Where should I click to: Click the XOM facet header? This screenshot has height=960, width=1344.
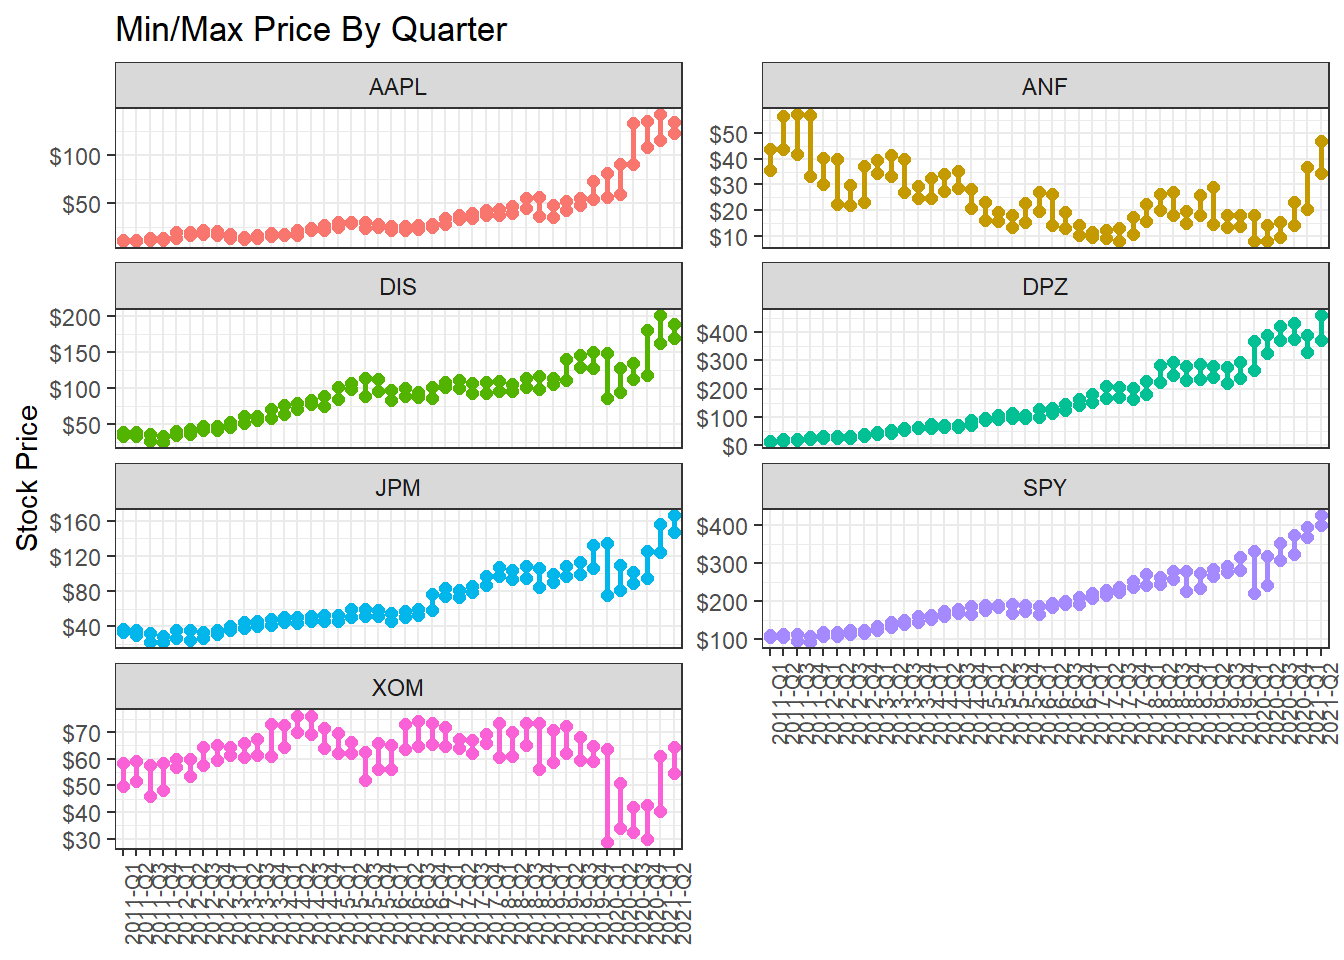coord(398,688)
